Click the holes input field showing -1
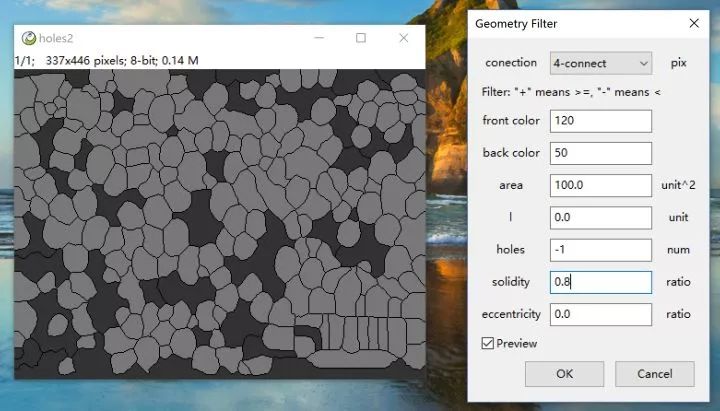720x411 pixels. click(601, 250)
